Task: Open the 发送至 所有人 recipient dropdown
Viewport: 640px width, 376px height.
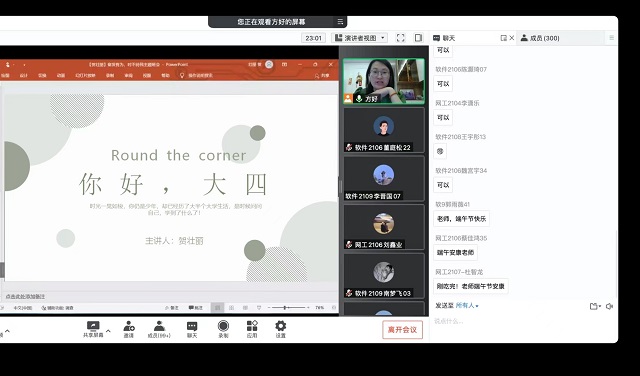Action: point(467,305)
